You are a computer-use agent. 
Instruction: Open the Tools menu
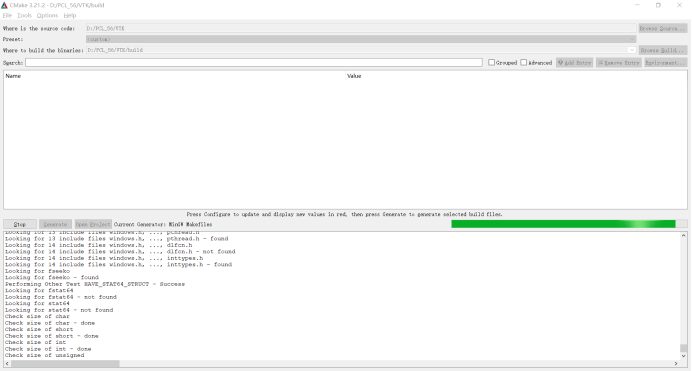[x=24, y=15]
